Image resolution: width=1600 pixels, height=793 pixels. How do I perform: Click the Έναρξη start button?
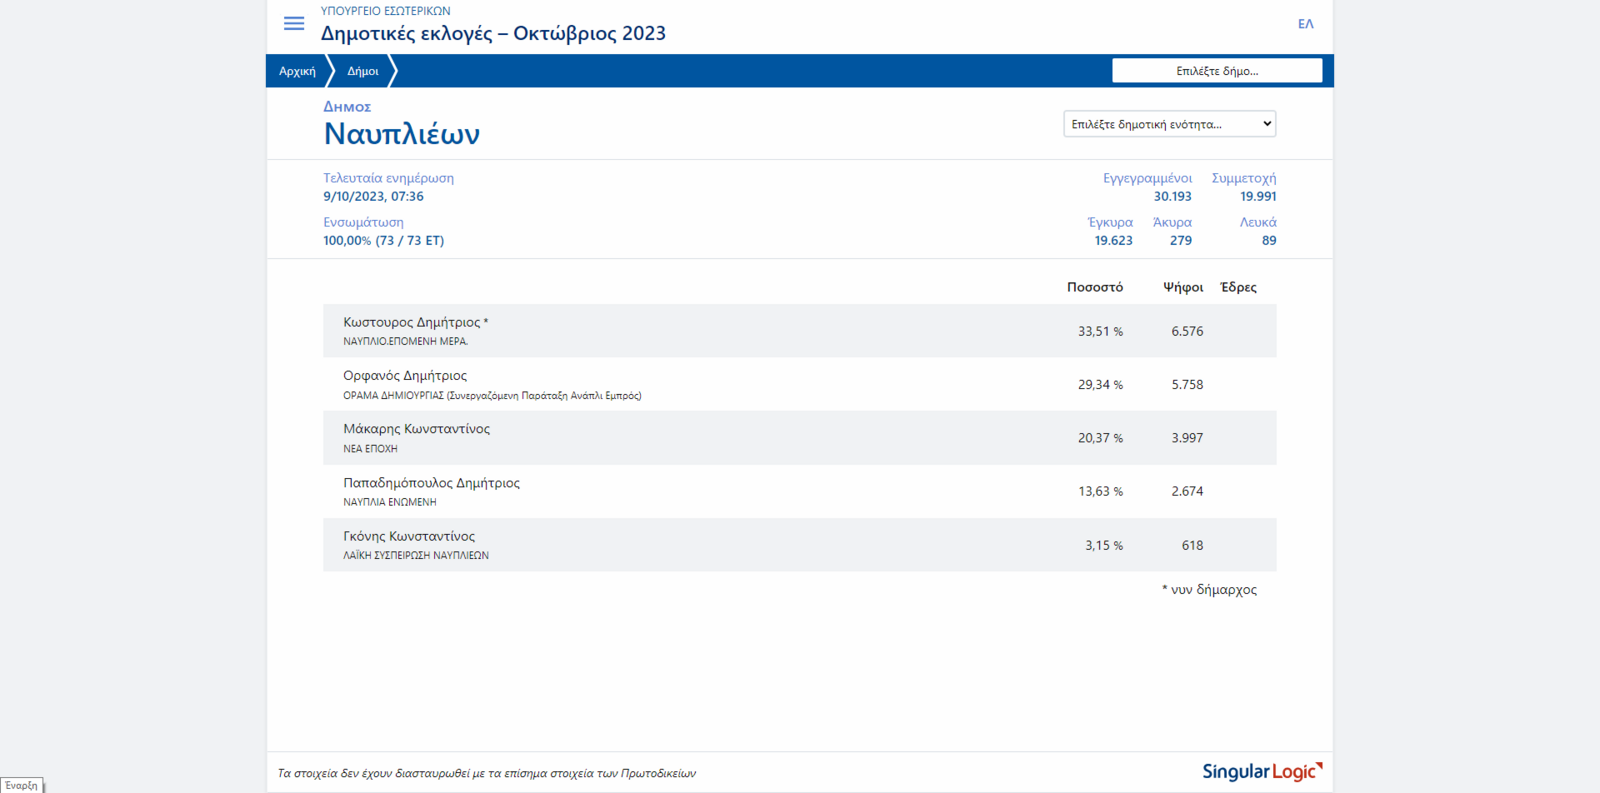[x=21, y=785]
